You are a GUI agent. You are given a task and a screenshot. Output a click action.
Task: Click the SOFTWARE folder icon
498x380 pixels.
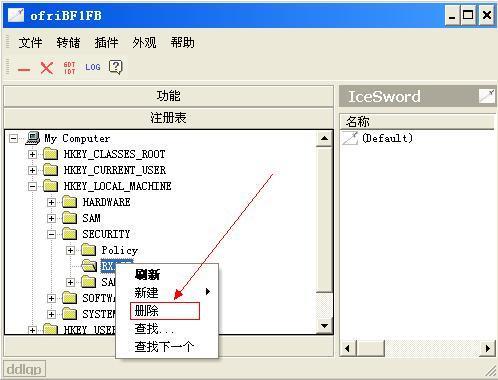click(x=70, y=298)
